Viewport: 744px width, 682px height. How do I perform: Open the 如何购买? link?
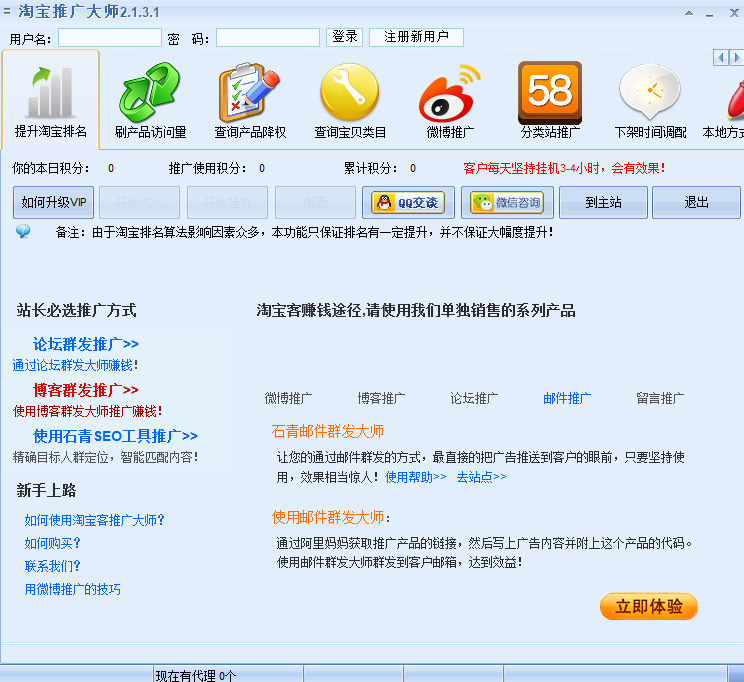[53, 543]
